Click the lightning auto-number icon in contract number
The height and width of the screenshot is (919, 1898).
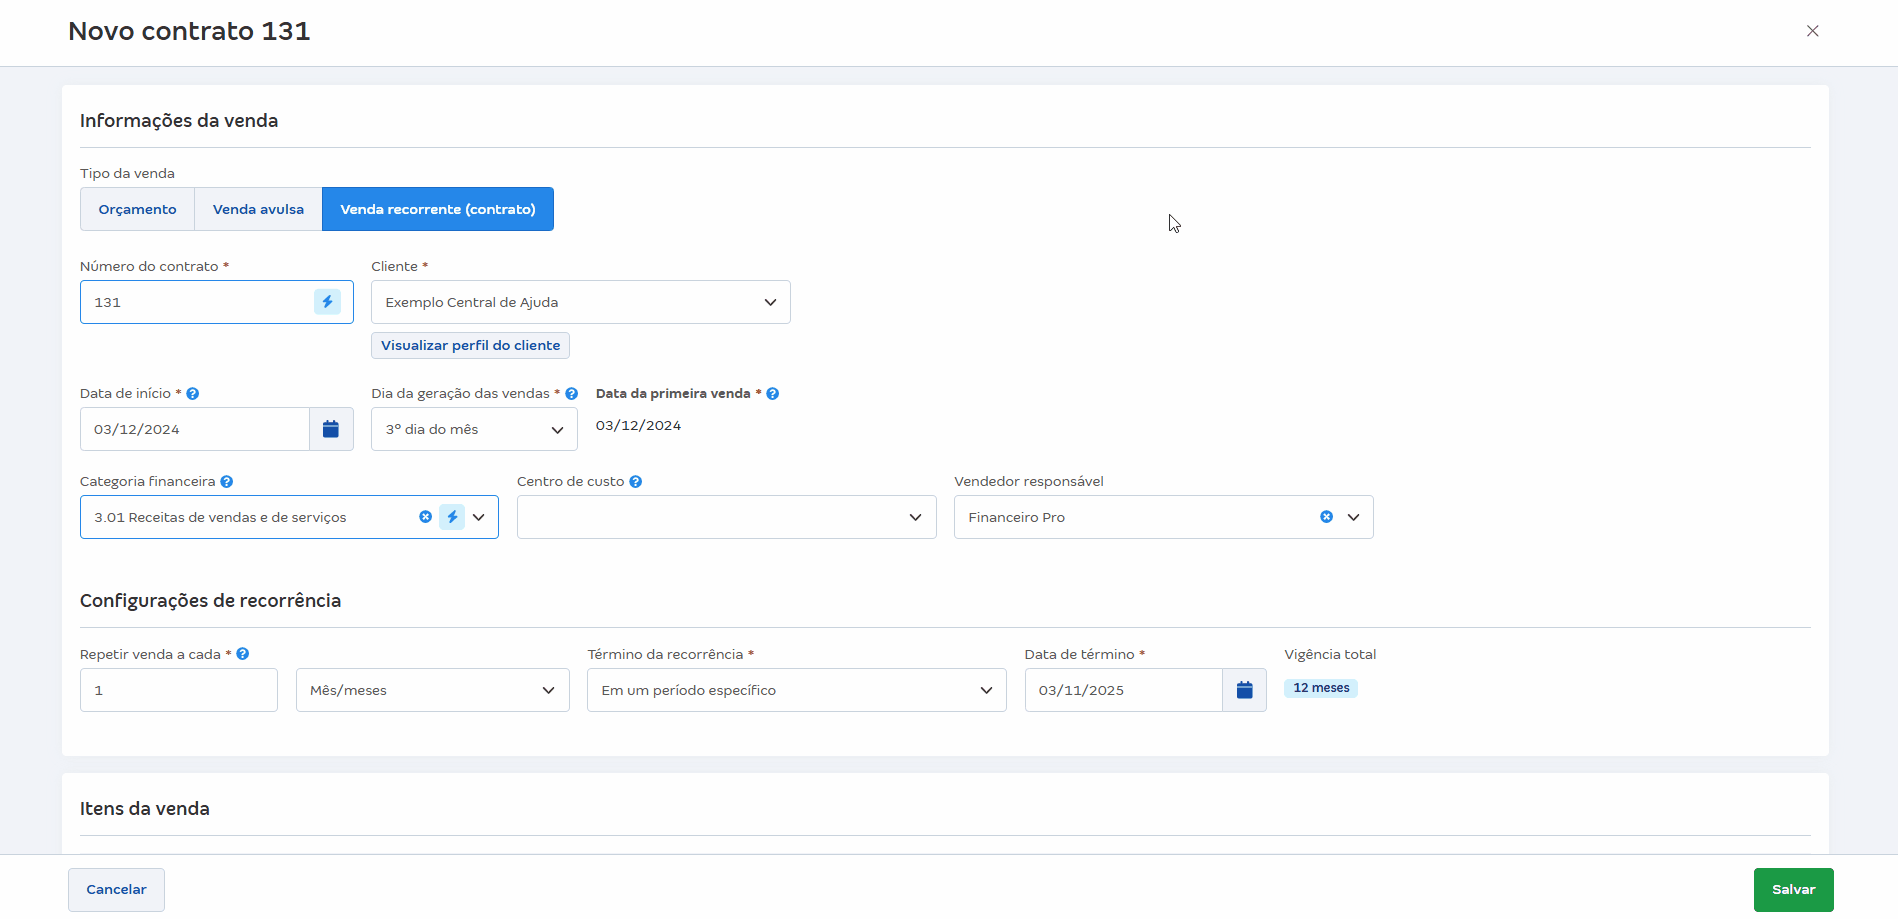tap(327, 302)
